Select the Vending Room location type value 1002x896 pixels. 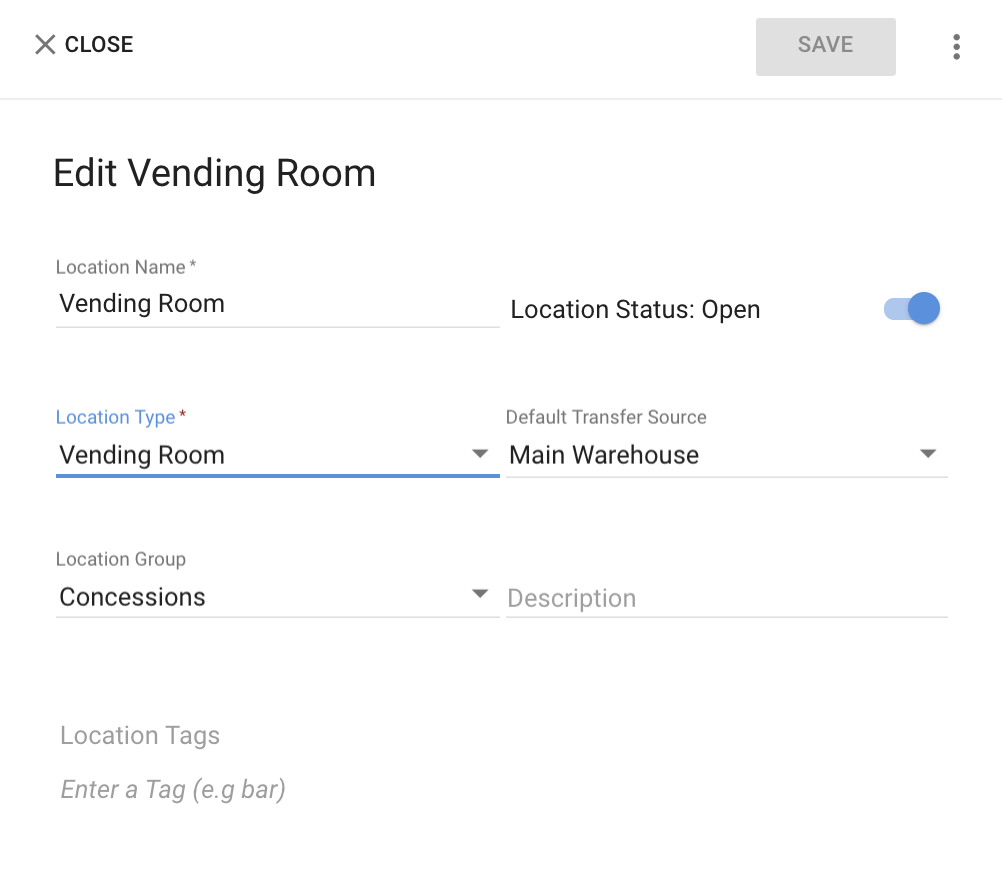pos(142,455)
